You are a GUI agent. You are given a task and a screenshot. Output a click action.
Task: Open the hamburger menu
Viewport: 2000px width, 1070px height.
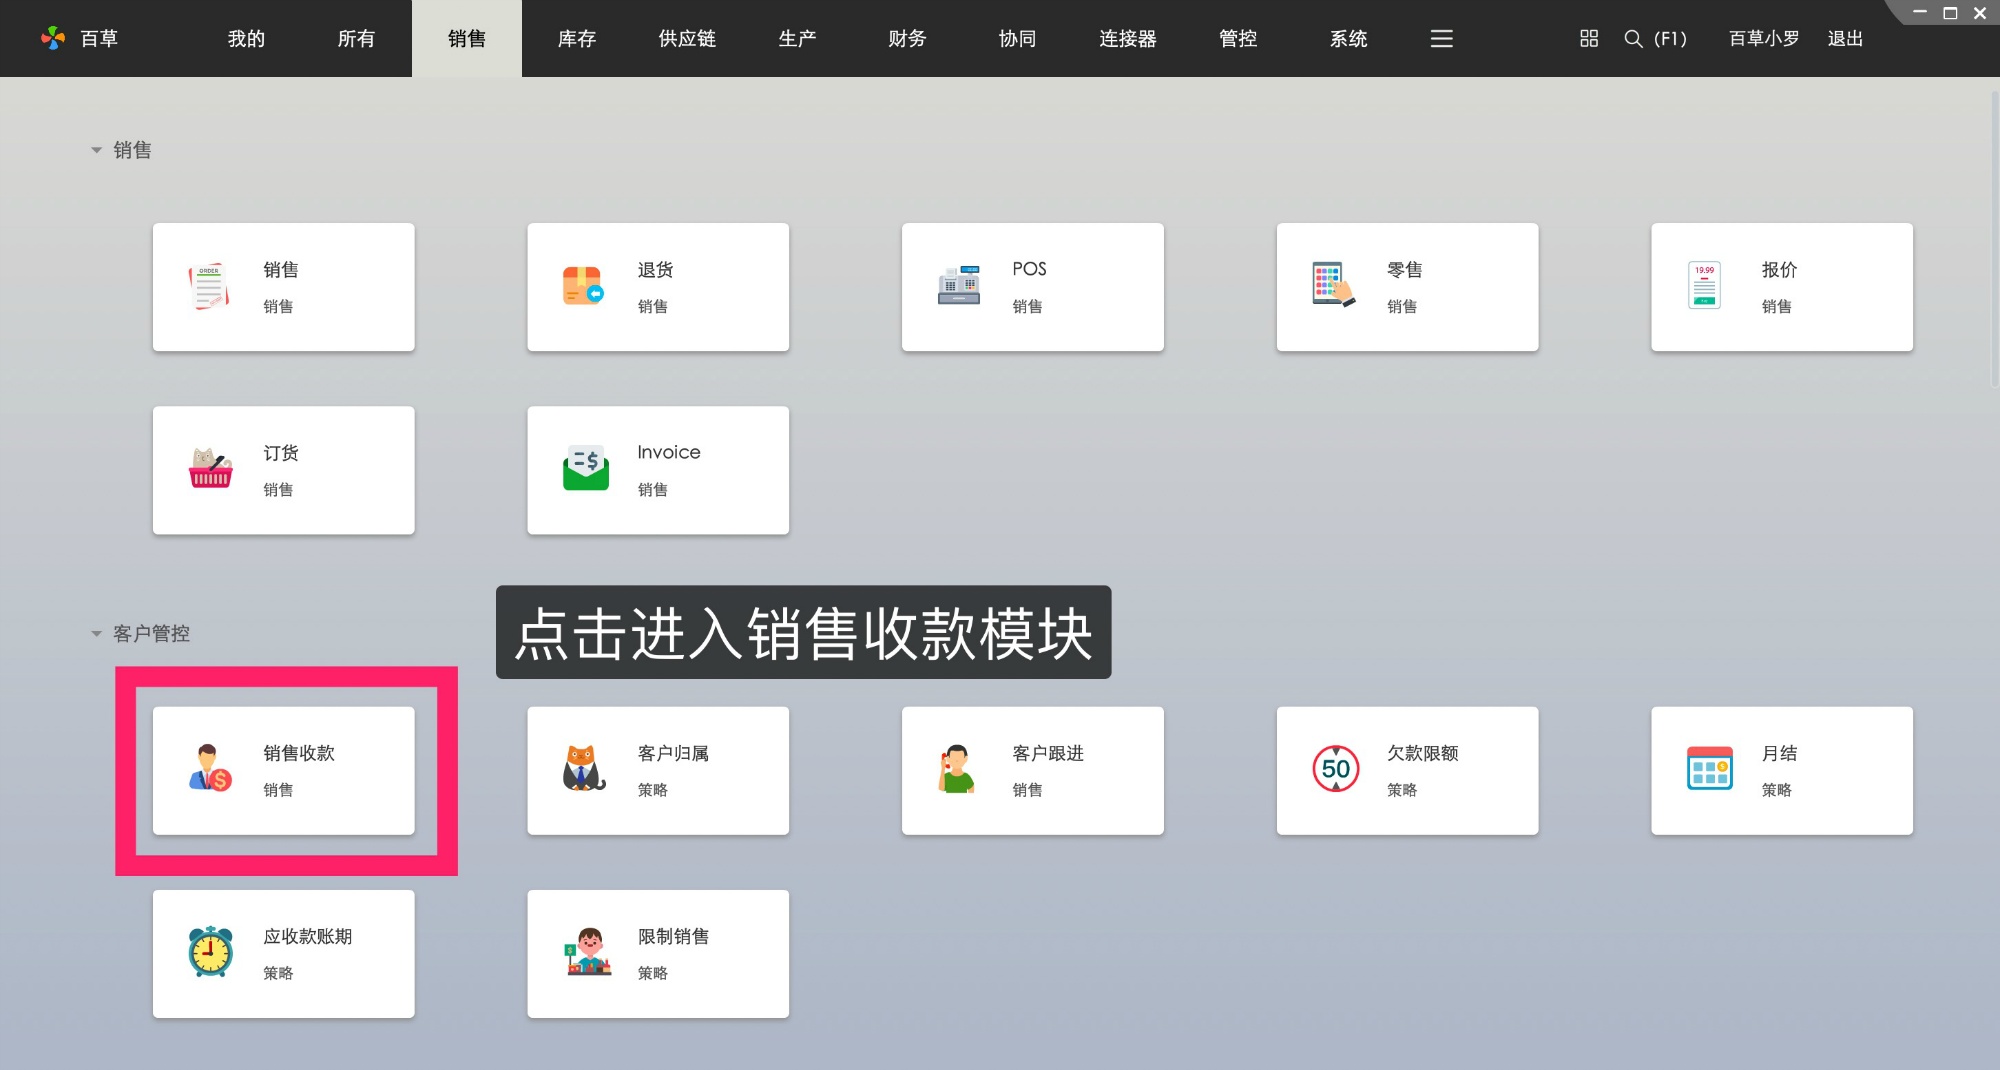1440,39
